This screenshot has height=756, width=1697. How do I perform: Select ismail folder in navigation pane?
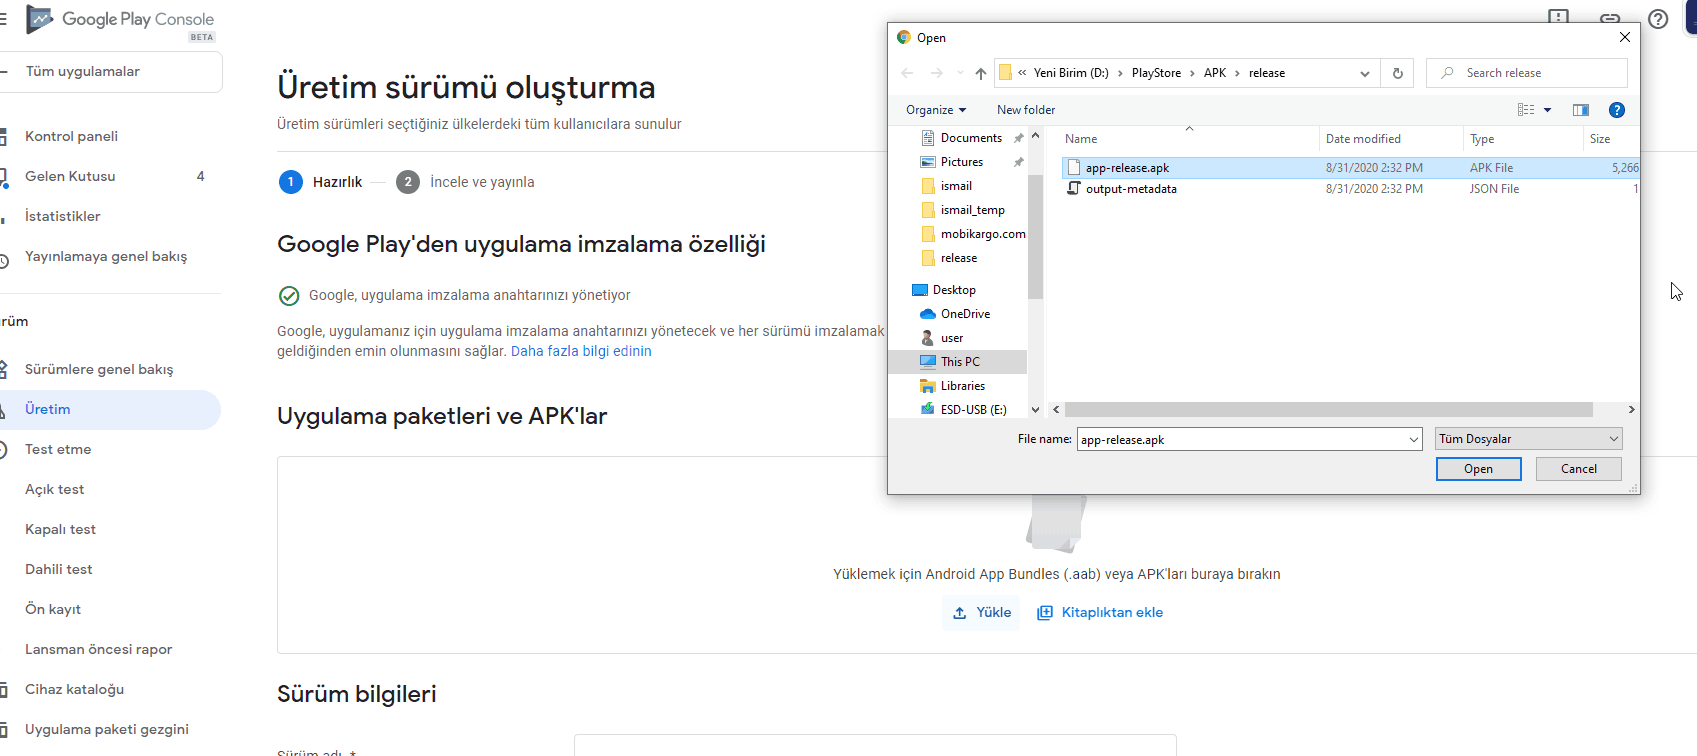click(956, 186)
